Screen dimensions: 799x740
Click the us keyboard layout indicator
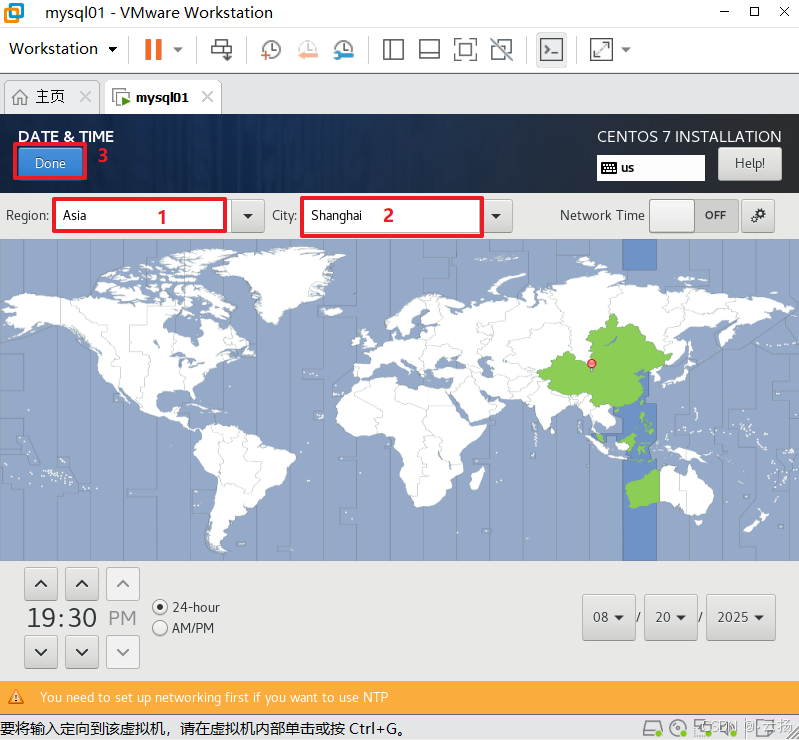(x=651, y=168)
